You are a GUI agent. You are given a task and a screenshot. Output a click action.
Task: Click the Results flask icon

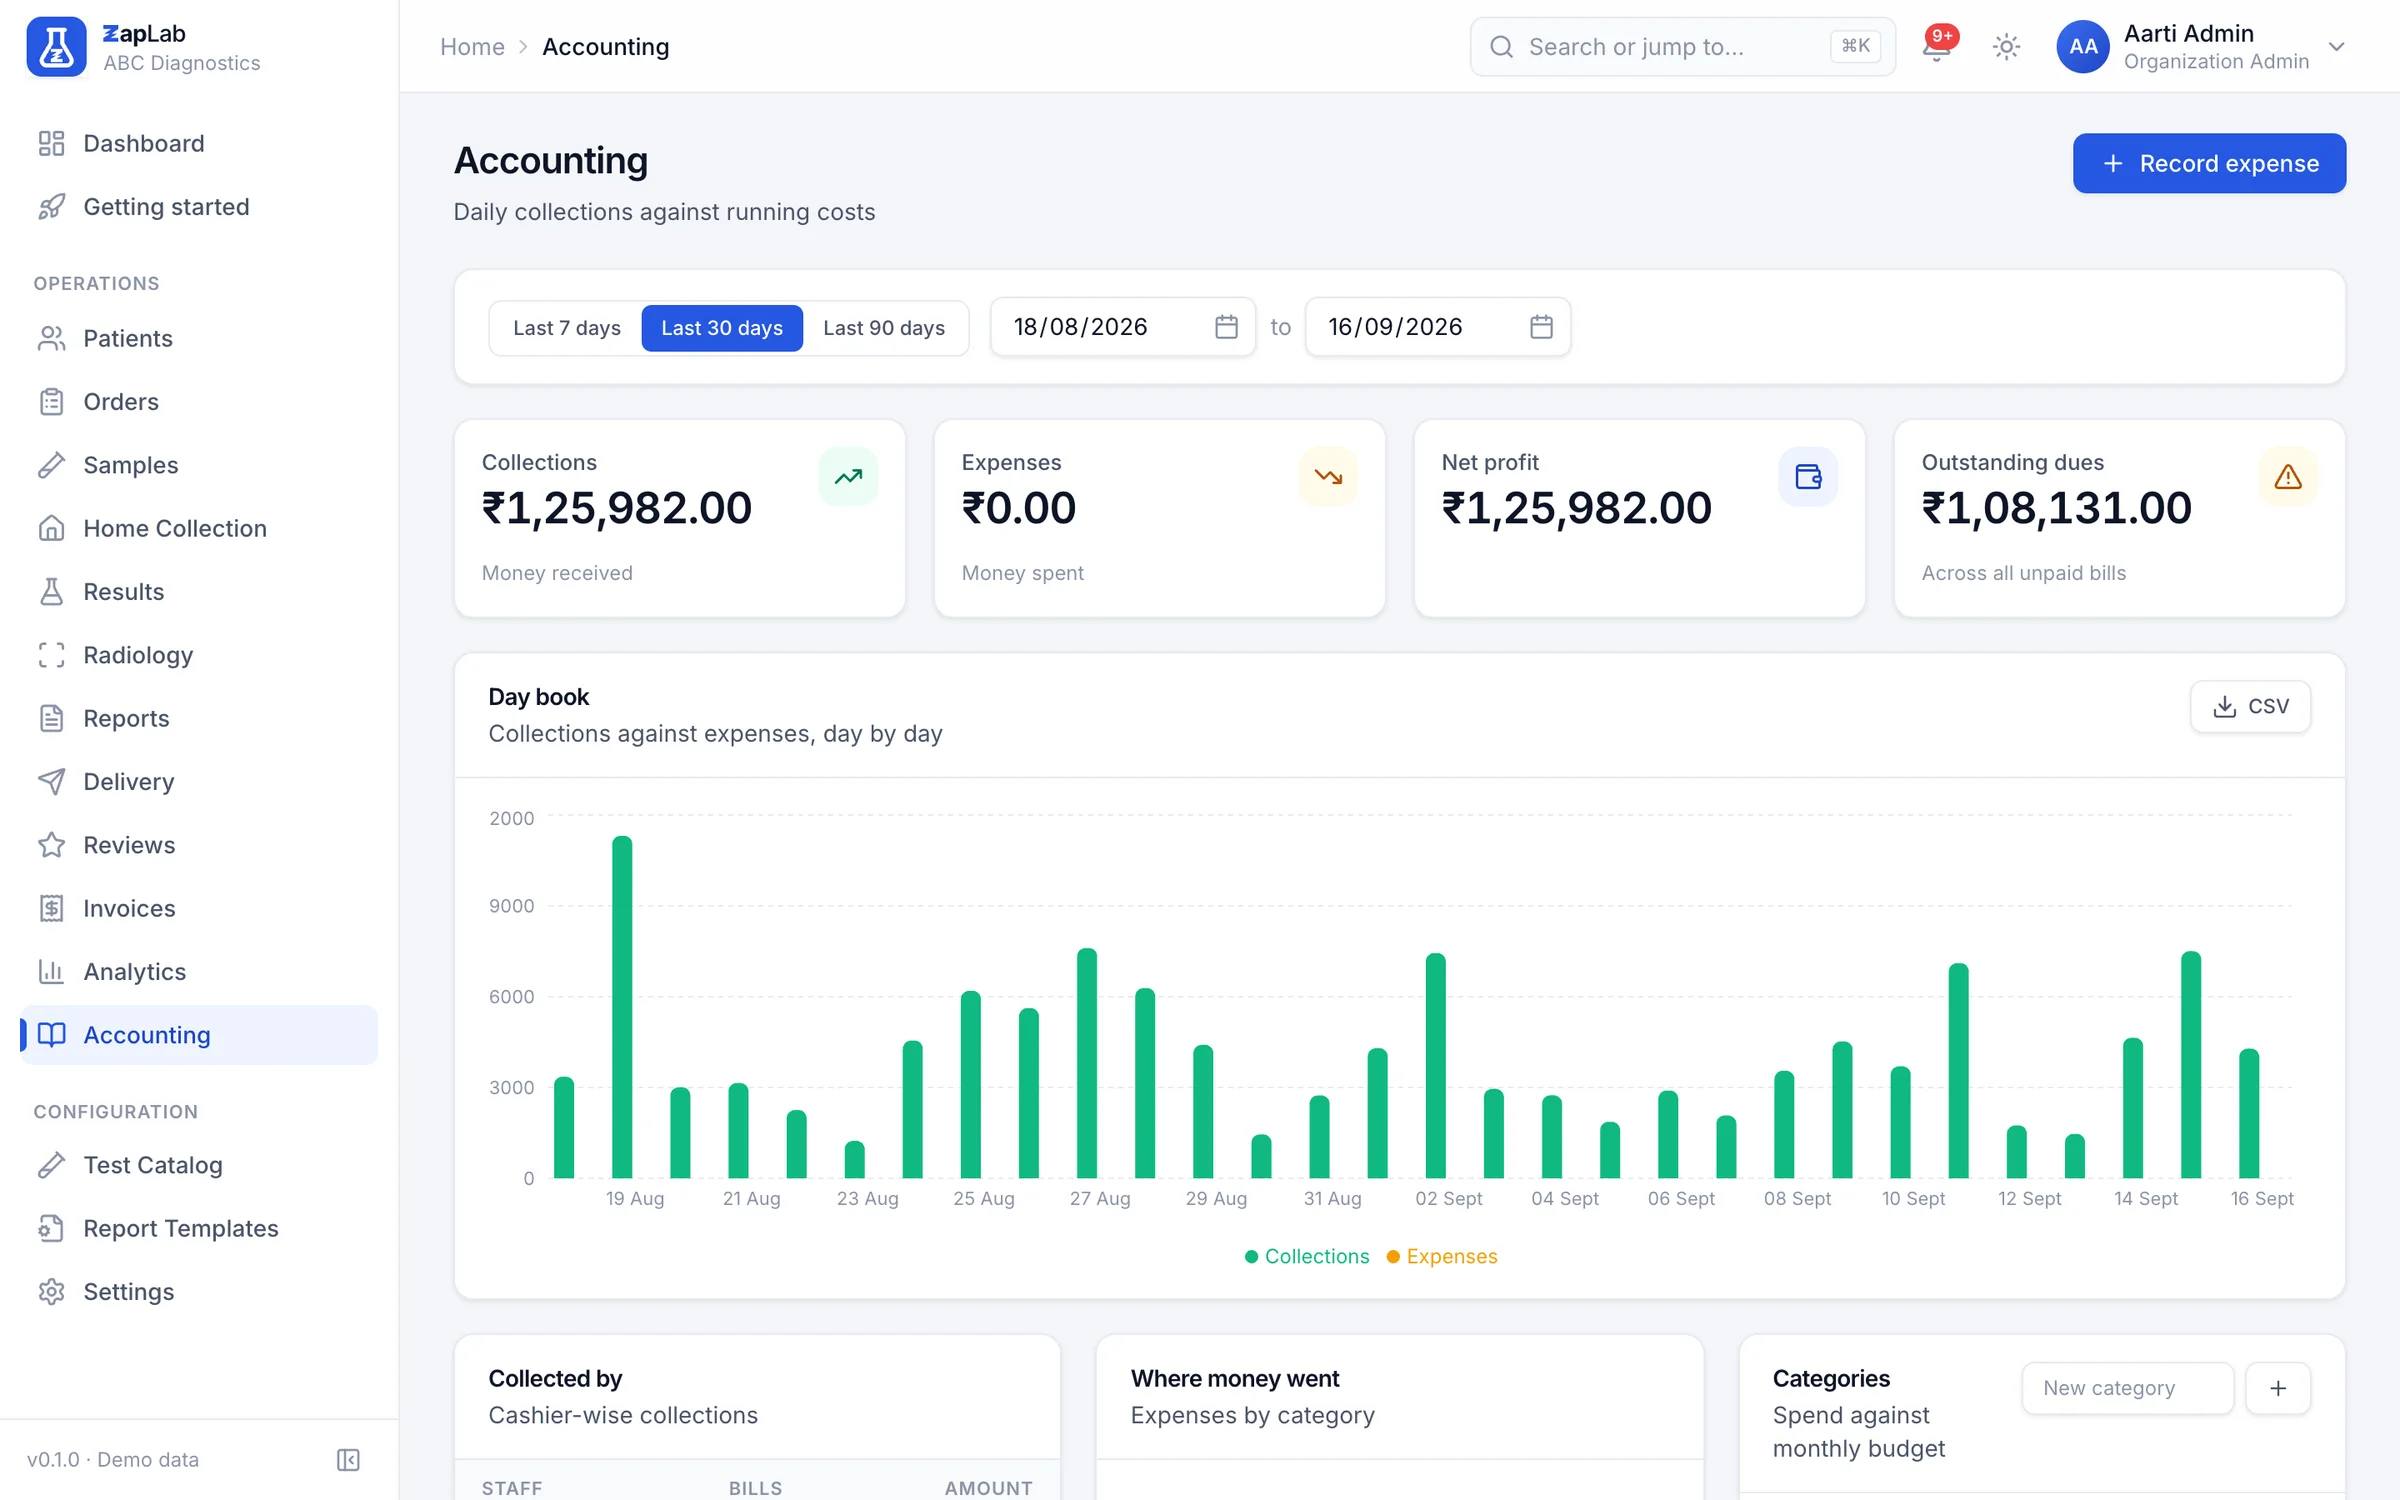click(51, 592)
